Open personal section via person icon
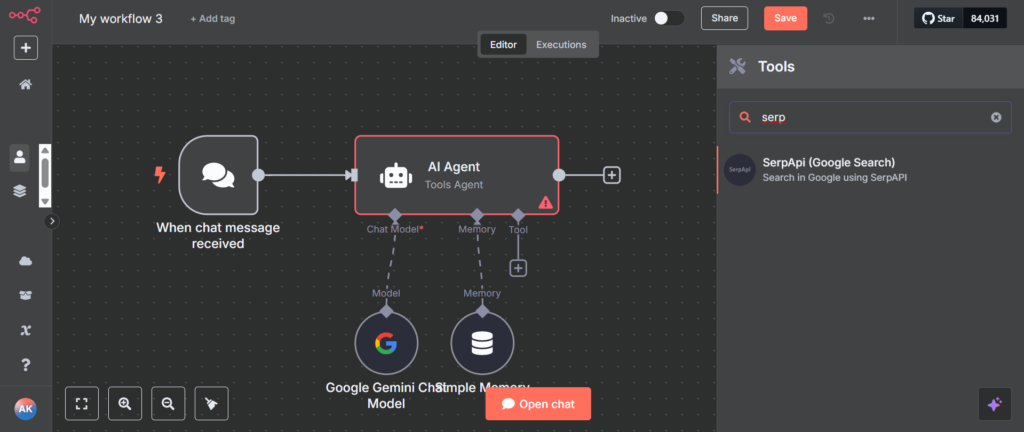The width and height of the screenshot is (1024, 432). (20, 157)
